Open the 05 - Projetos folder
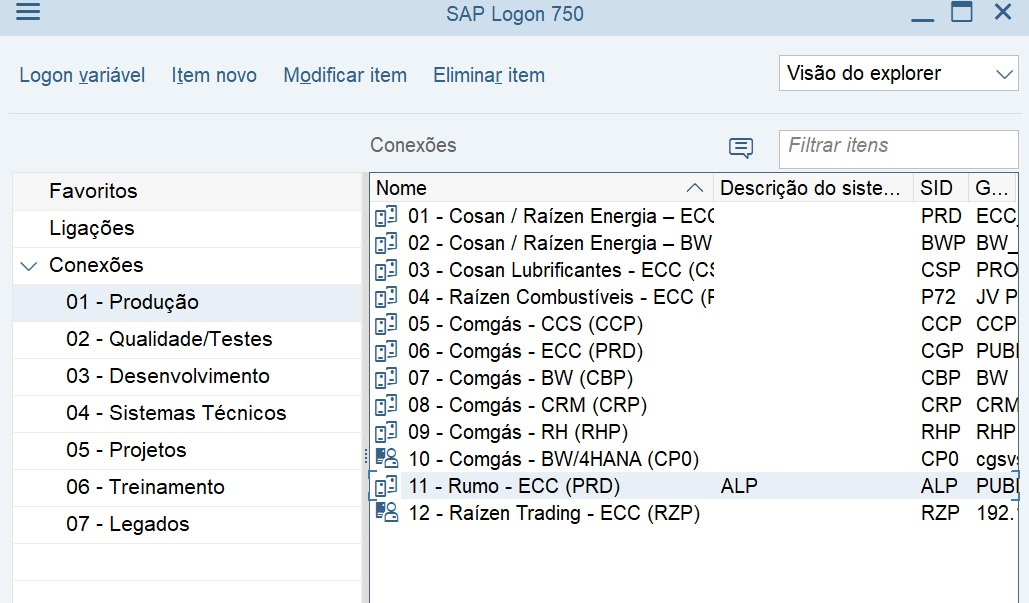Viewport: 1029px width, 603px height. point(187,450)
